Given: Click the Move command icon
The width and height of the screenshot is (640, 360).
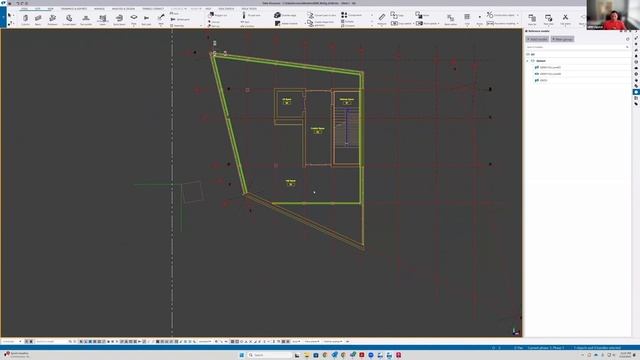Looking at the screenshot, I should 419,15.
